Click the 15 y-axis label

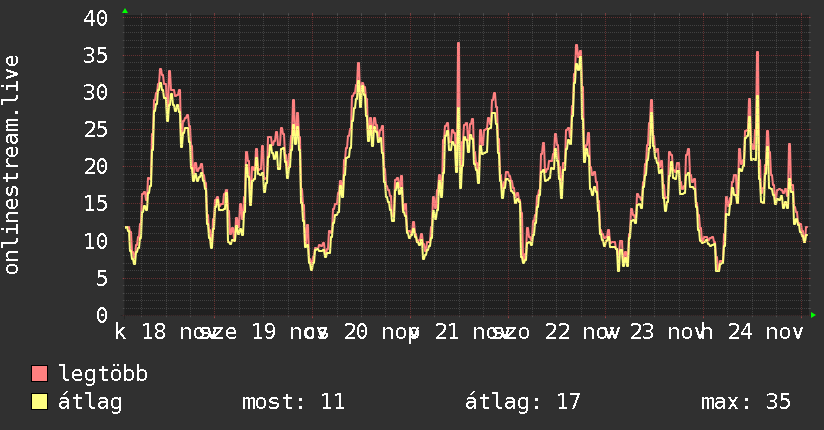(96, 204)
